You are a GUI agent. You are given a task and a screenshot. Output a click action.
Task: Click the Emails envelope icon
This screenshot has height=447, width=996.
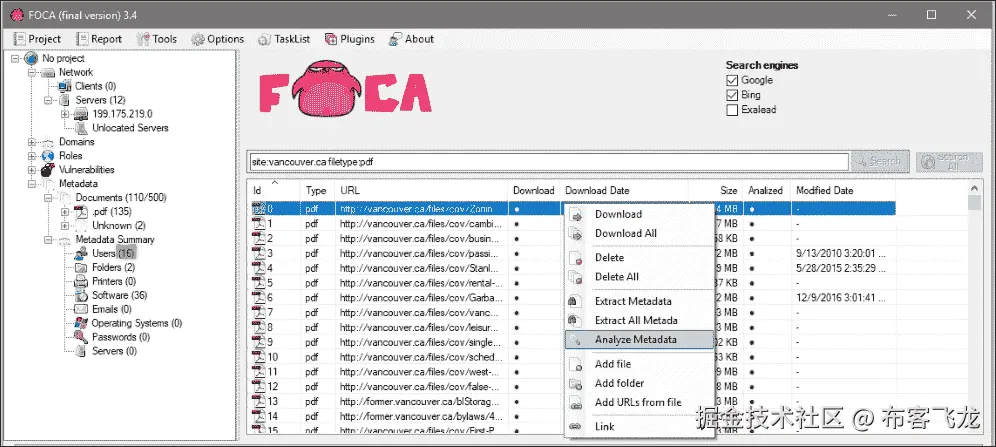[x=81, y=309]
